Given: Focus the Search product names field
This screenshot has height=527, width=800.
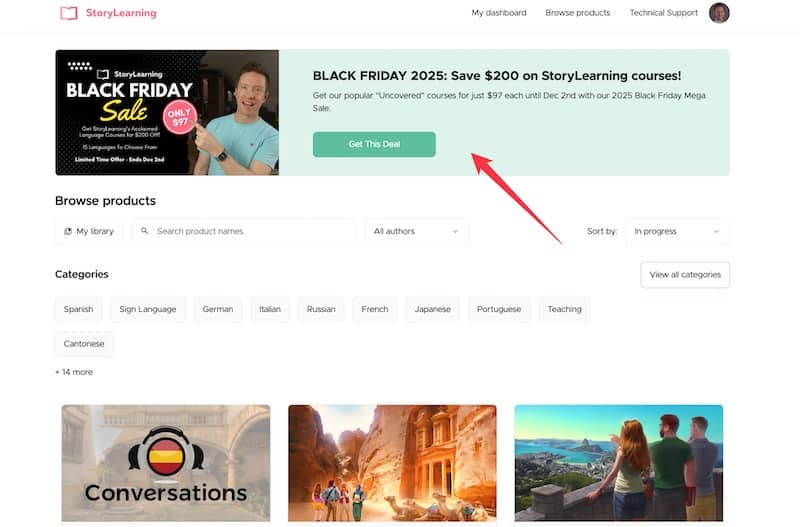Looking at the screenshot, I should [250, 231].
